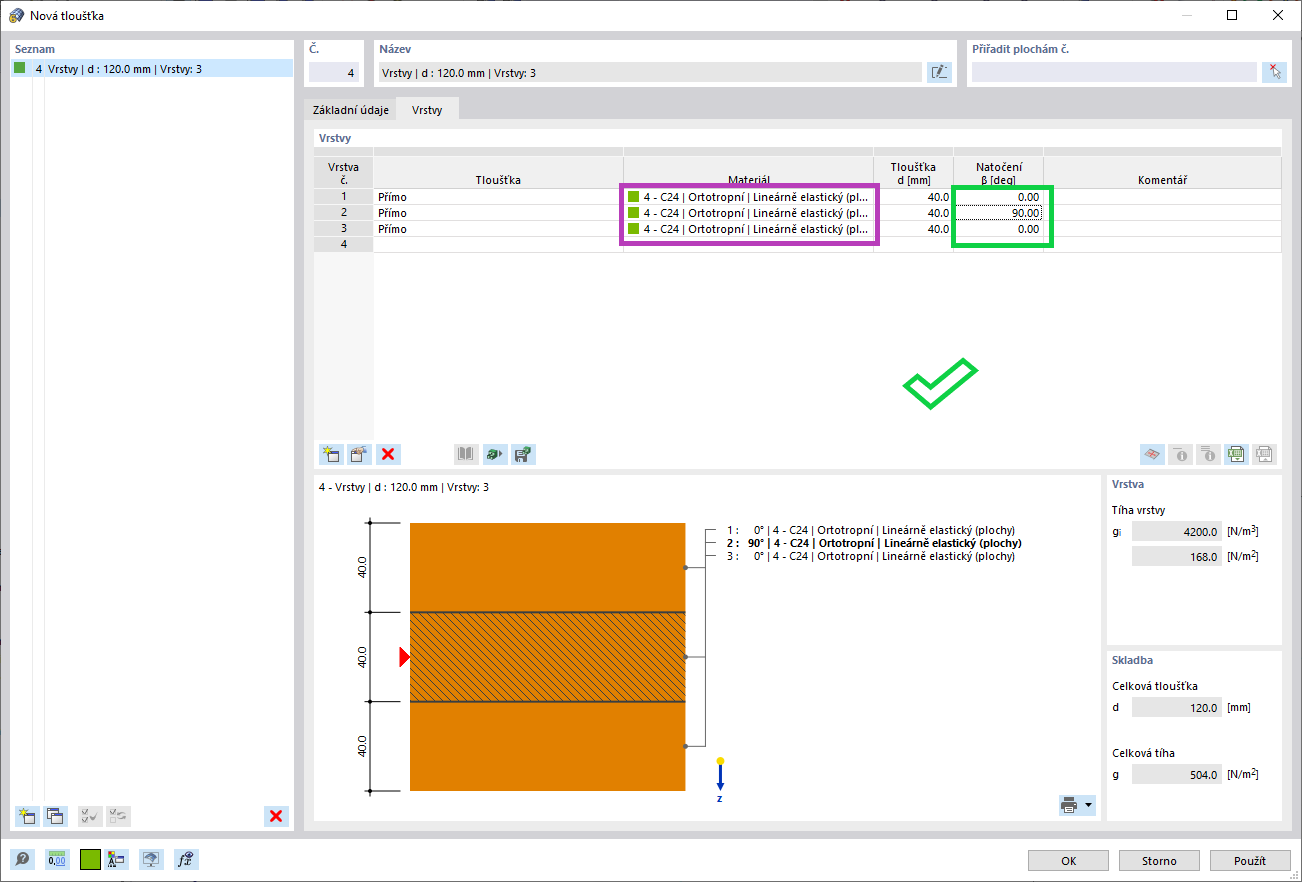
Task: Click the Materiál column header
Action: pyautogui.click(x=748, y=173)
